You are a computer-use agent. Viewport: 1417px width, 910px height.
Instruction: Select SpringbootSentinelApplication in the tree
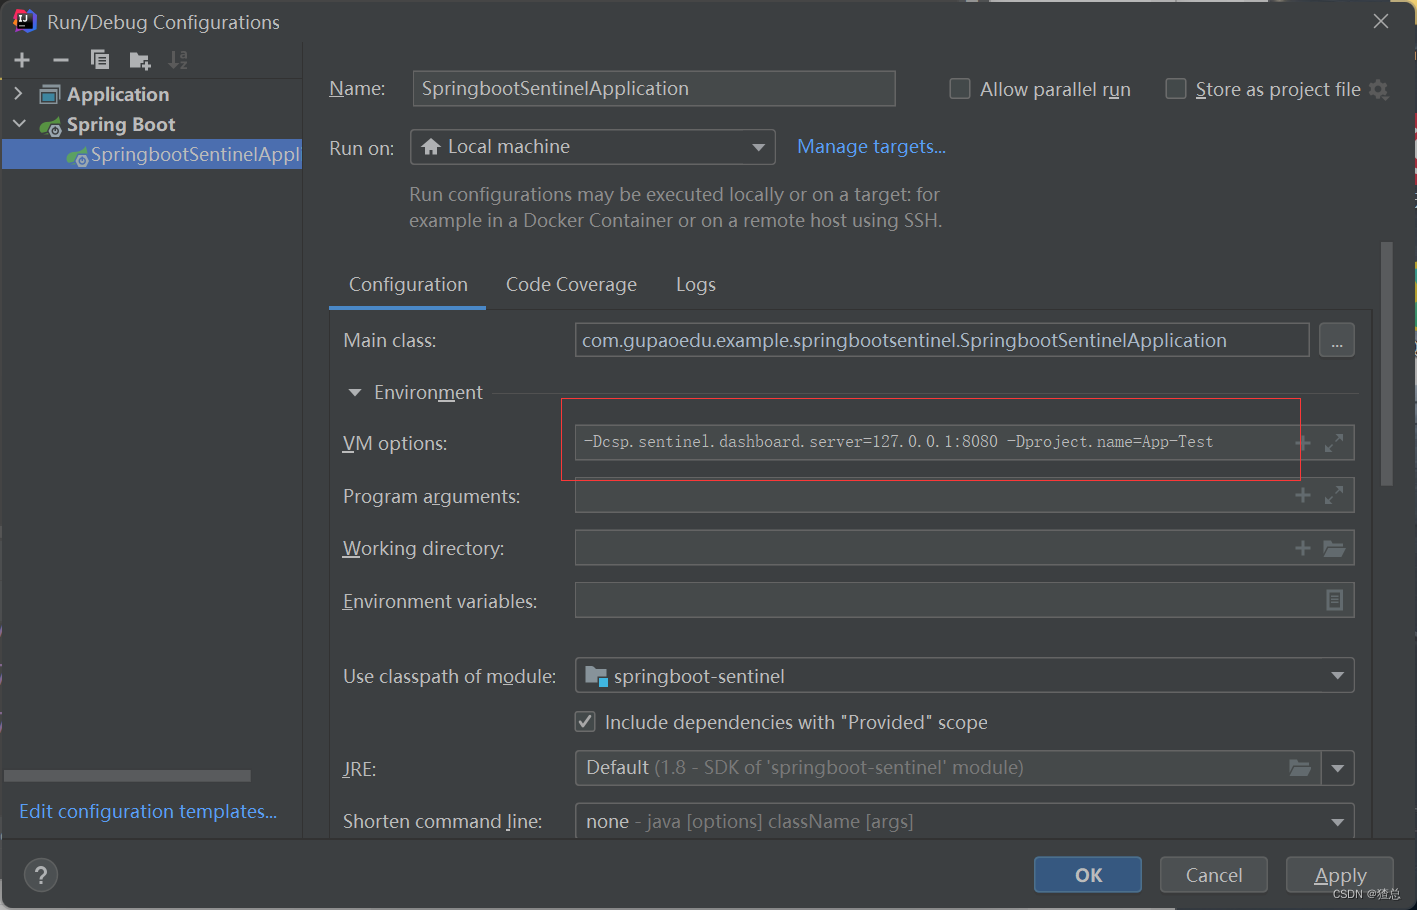point(152,154)
